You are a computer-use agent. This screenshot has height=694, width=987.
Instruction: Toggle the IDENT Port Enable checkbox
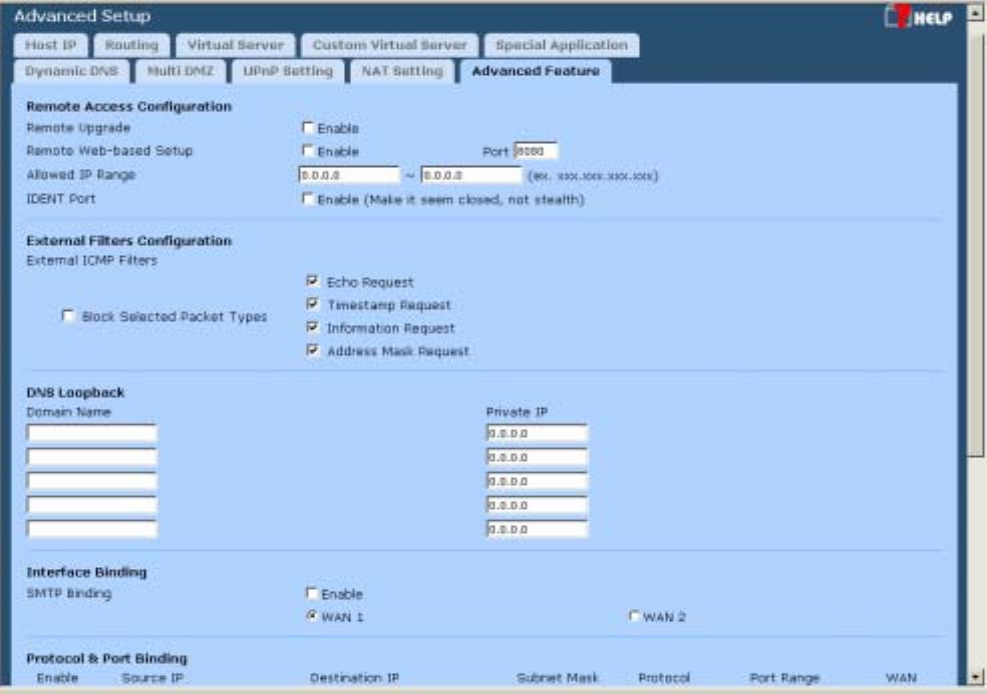click(x=308, y=199)
